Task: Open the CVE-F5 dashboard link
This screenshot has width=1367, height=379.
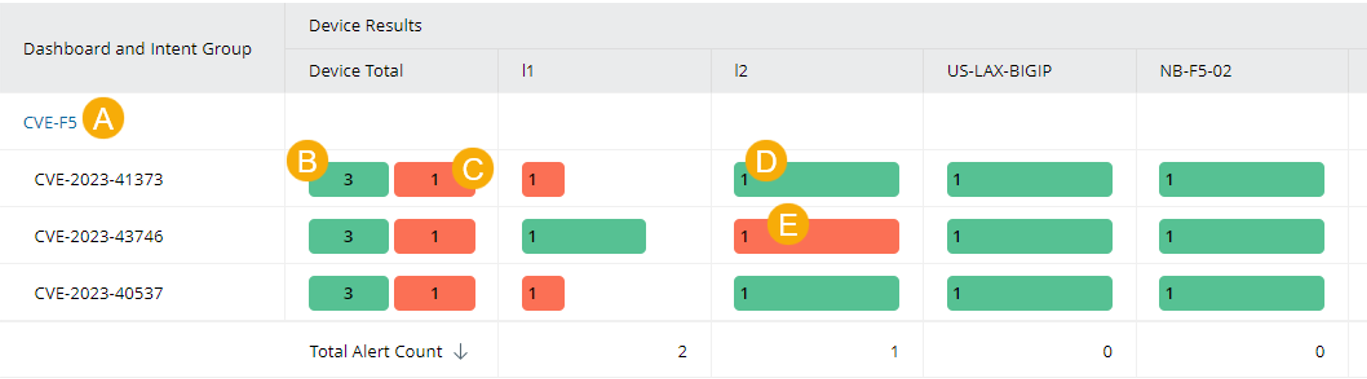Action: [50, 123]
